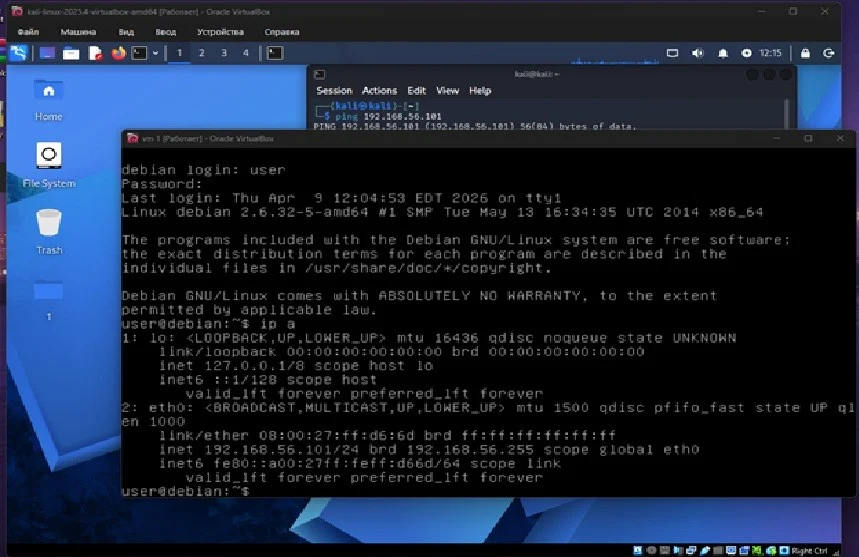The height and width of the screenshot is (557, 859).
Task: Click the 'inet 192.168.56.101/24' address line
Action: click(429, 450)
